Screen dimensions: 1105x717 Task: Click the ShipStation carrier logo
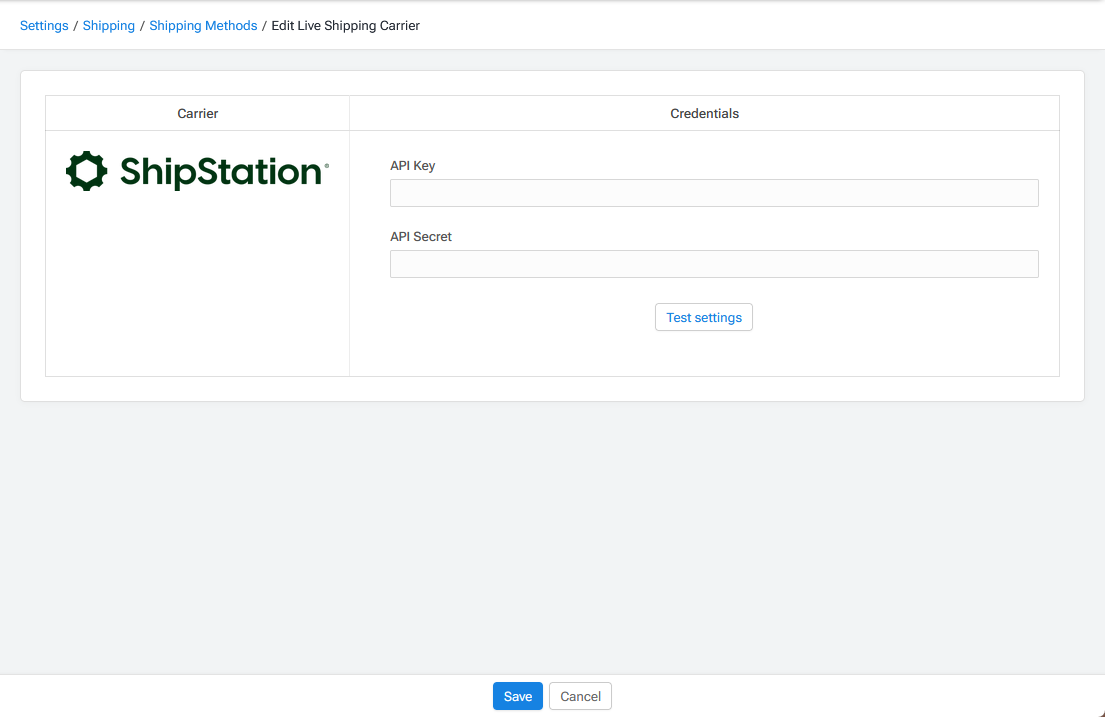click(x=197, y=171)
